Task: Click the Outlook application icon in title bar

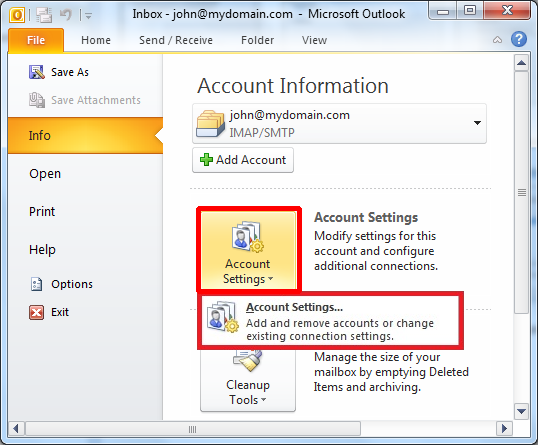Action: [17, 15]
